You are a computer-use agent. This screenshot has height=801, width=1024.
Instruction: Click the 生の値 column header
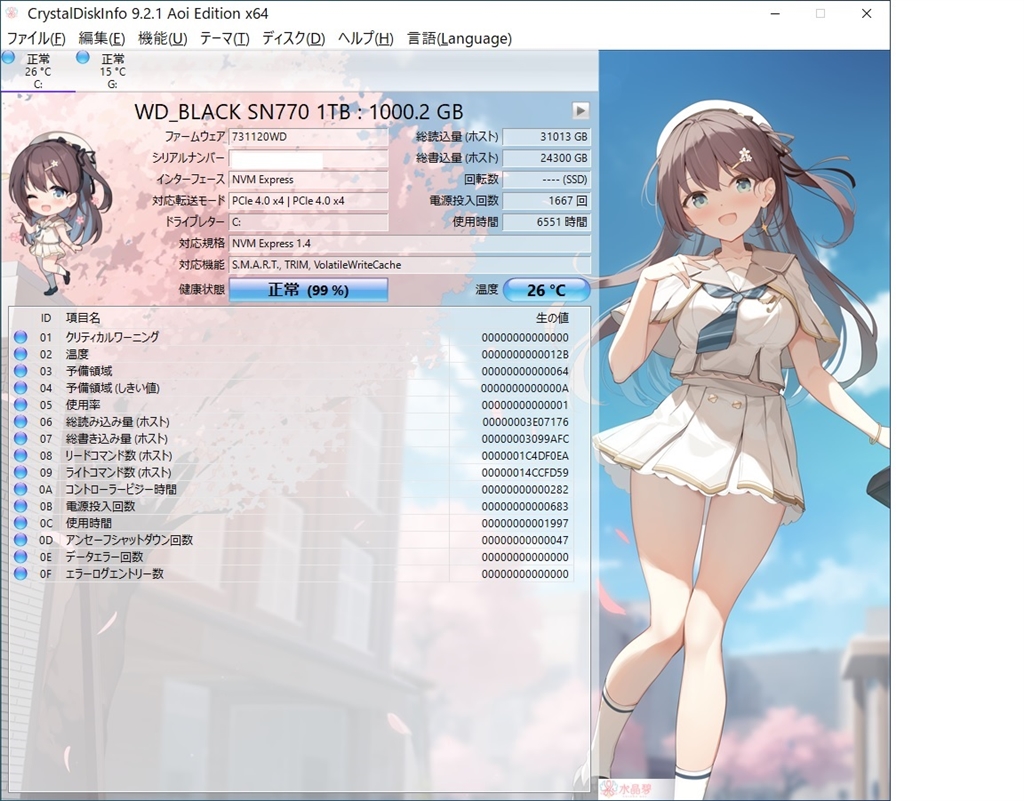coord(552,318)
